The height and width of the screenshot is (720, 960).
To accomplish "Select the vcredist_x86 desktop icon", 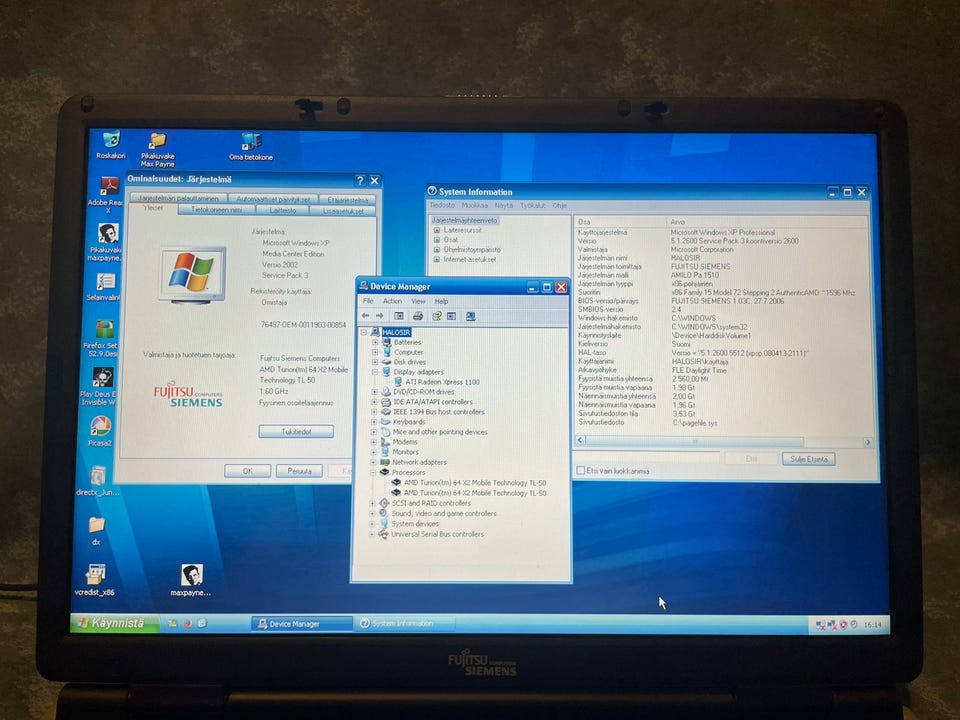I will tap(95, 580).
